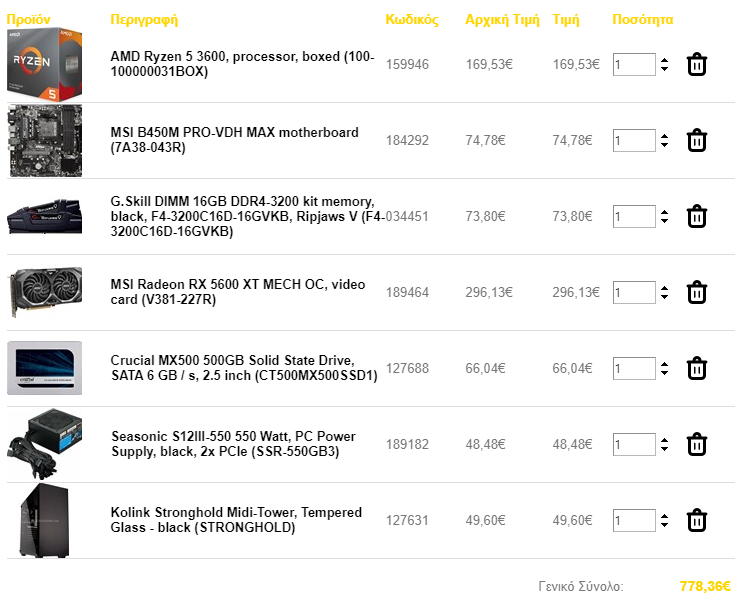Open the Seasonic power supply image
The height and width of the screenshot is (600, 737).
coord(45,444)
